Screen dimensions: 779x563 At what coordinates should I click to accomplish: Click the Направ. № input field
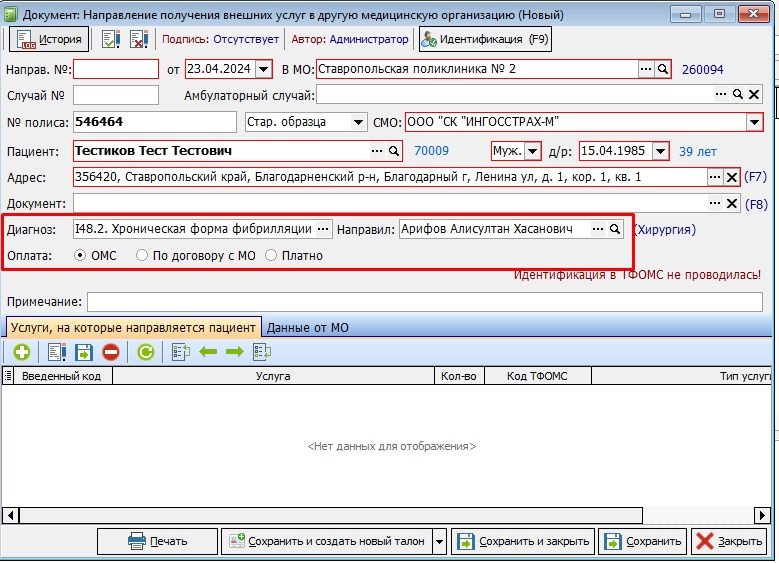point(116,69)
